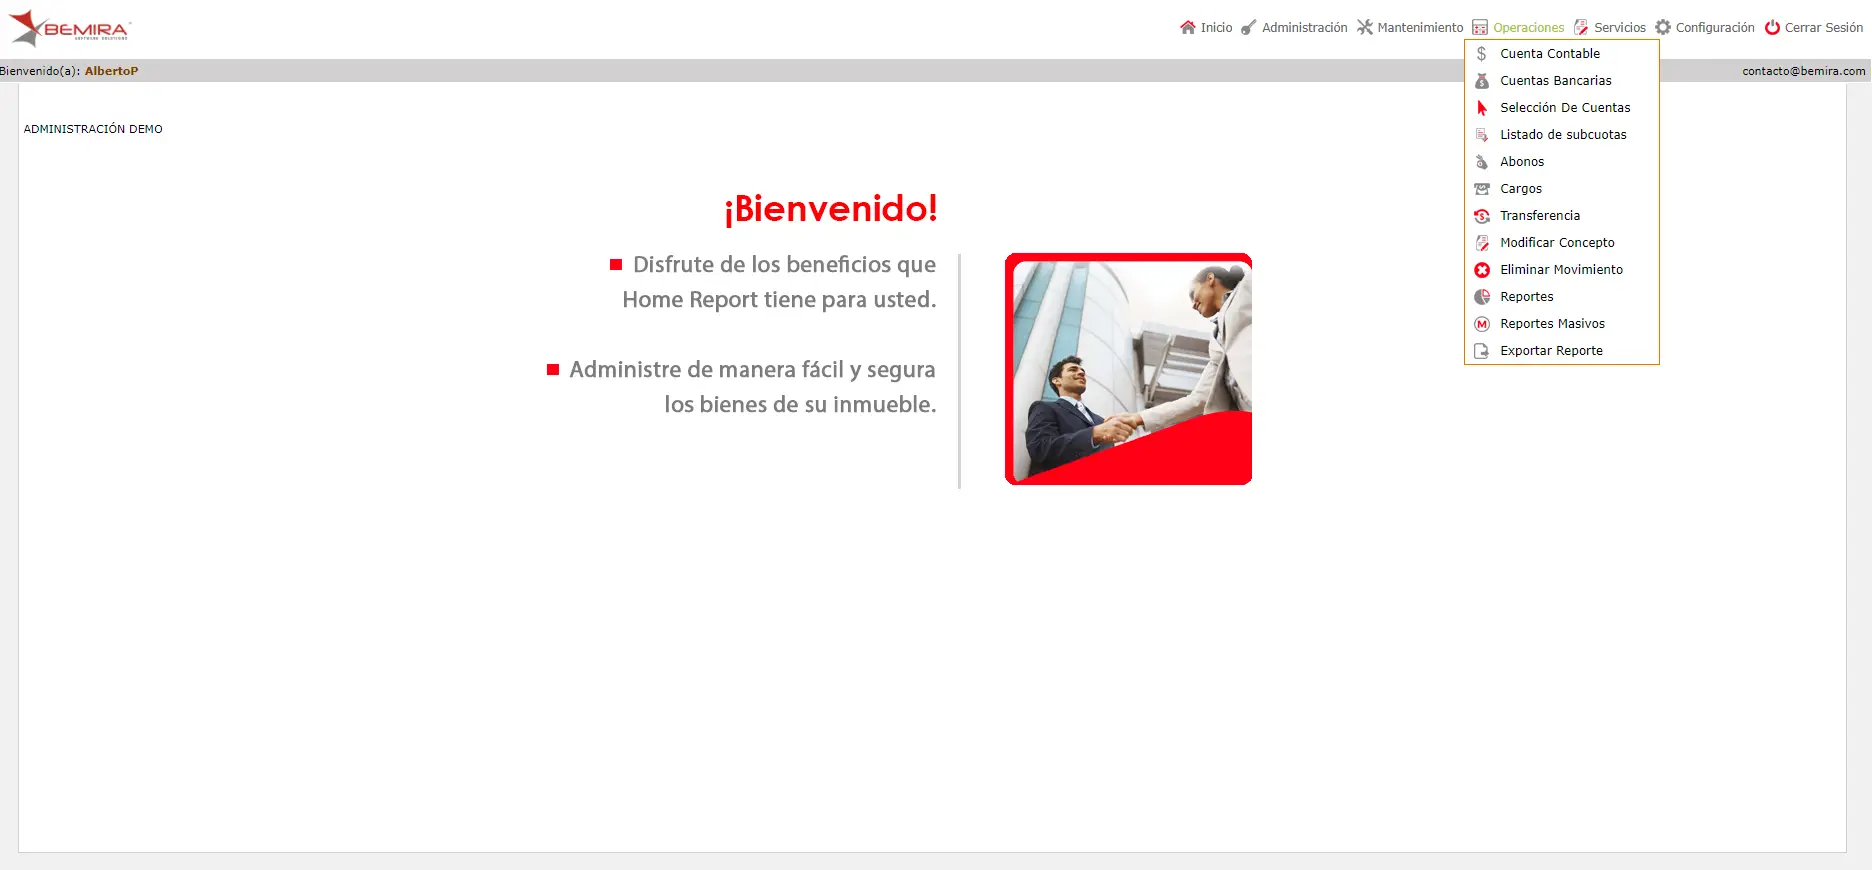Image resolution: width=1872 pixels, height=870 pixels.
Task: Click the handshake welcome image
Action: pyautogui.click(x=1128, y=369)
